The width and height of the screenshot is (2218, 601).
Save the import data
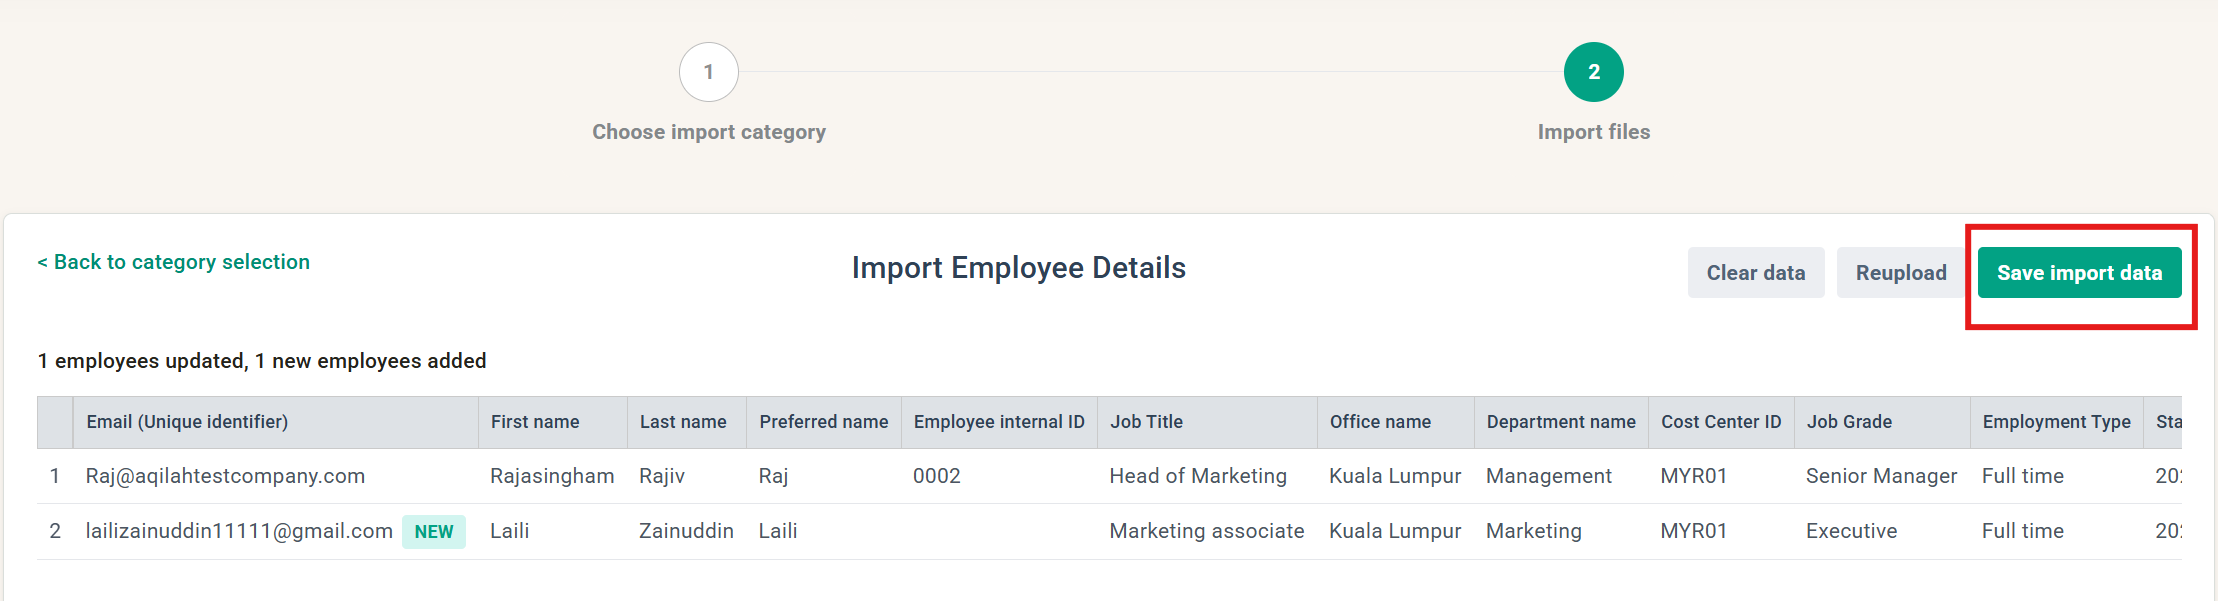tap(2080, 273)
